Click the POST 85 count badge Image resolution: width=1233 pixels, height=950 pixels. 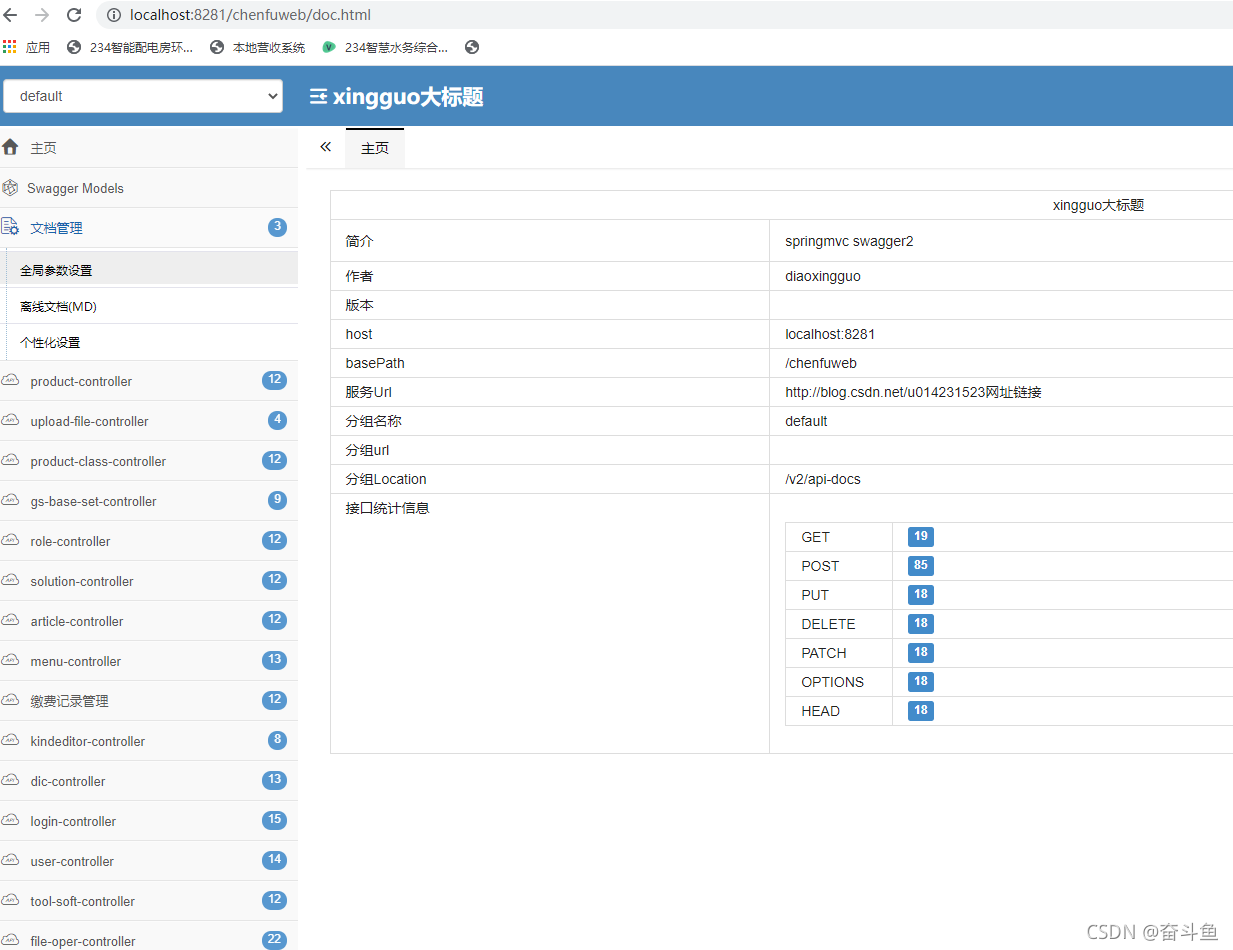[x=919, y=565]
